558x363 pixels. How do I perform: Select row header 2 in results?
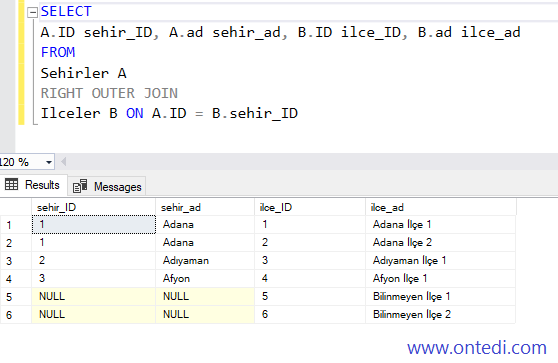16,243
